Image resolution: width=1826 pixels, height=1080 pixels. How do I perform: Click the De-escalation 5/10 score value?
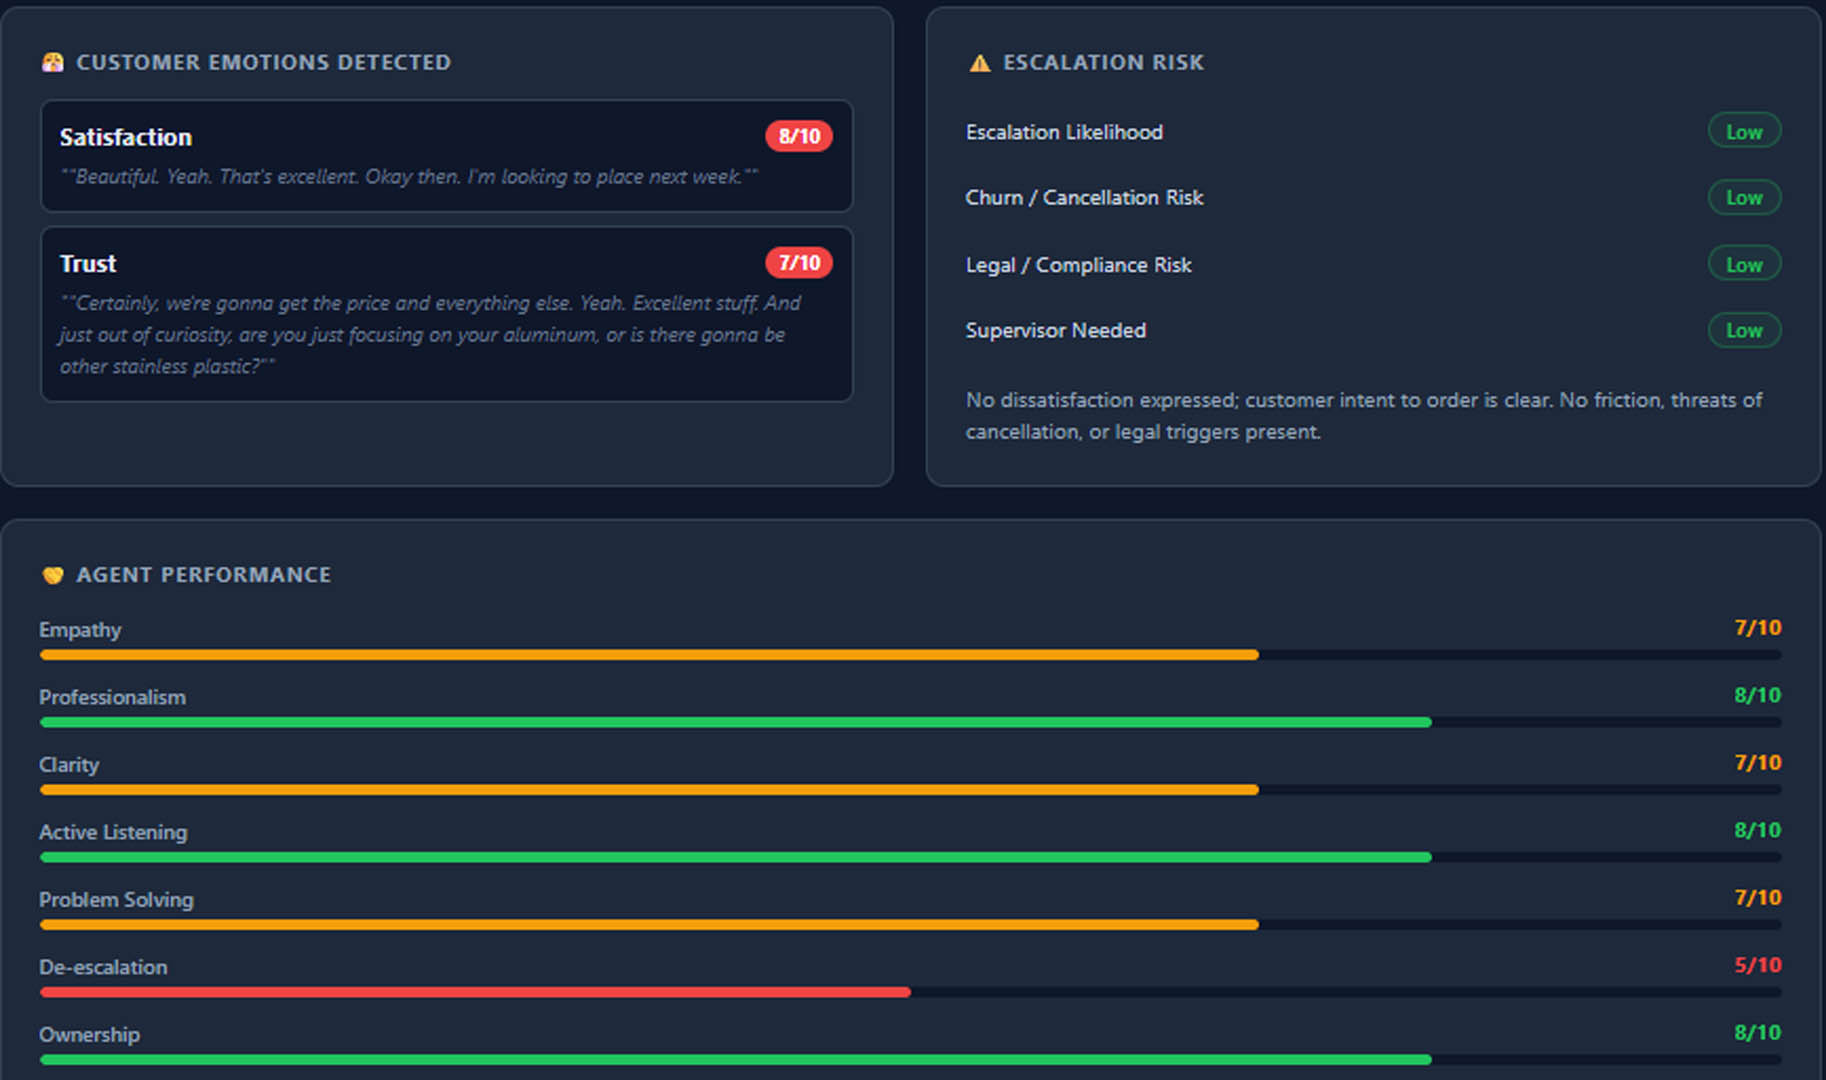tap(1757, 965)
